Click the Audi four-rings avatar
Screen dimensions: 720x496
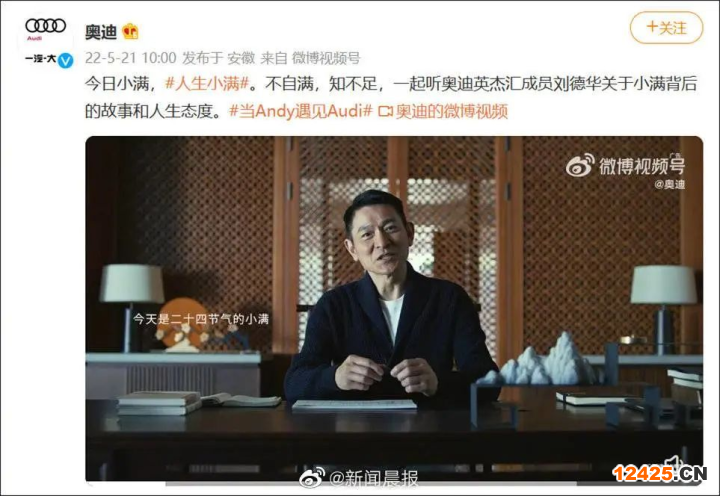pyautogui.click(x=45, y=28)
